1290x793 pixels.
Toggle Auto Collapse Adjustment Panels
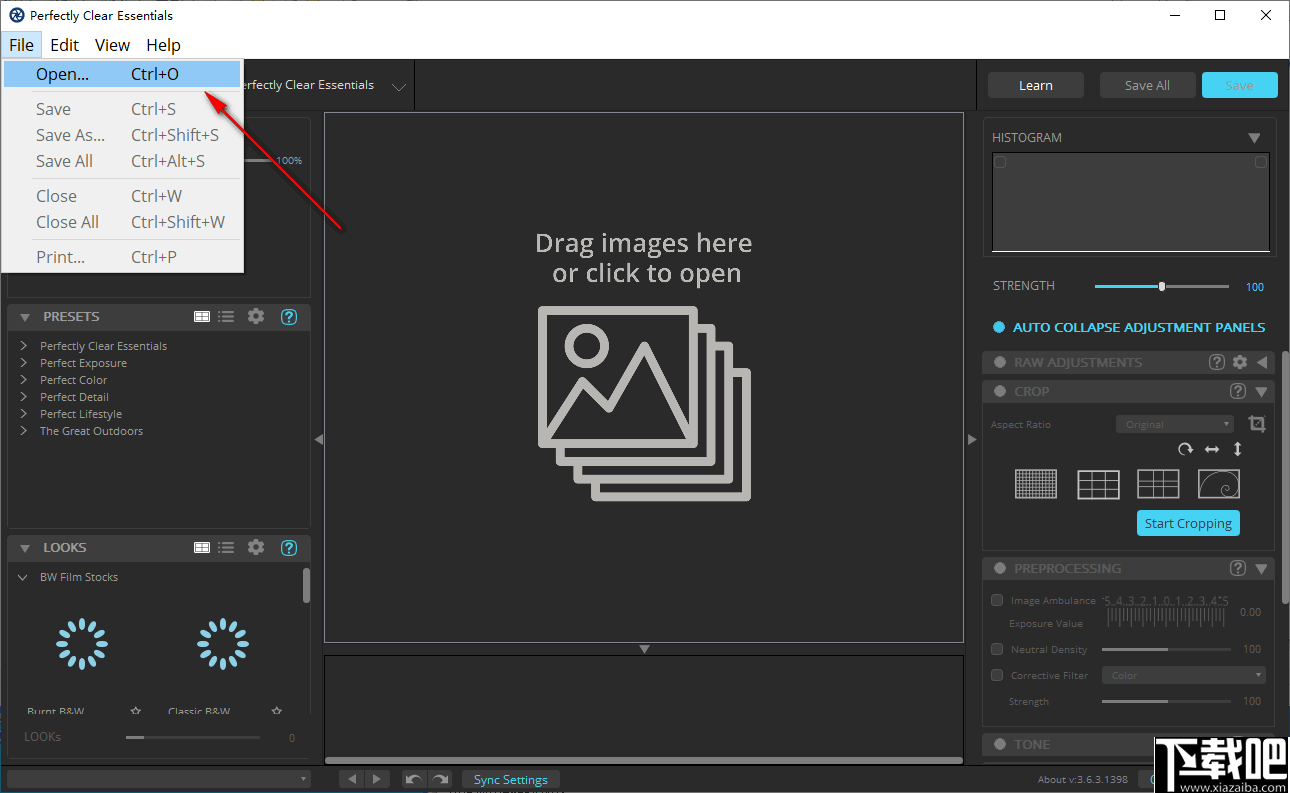pyautogui.click(x=998, y=327)
